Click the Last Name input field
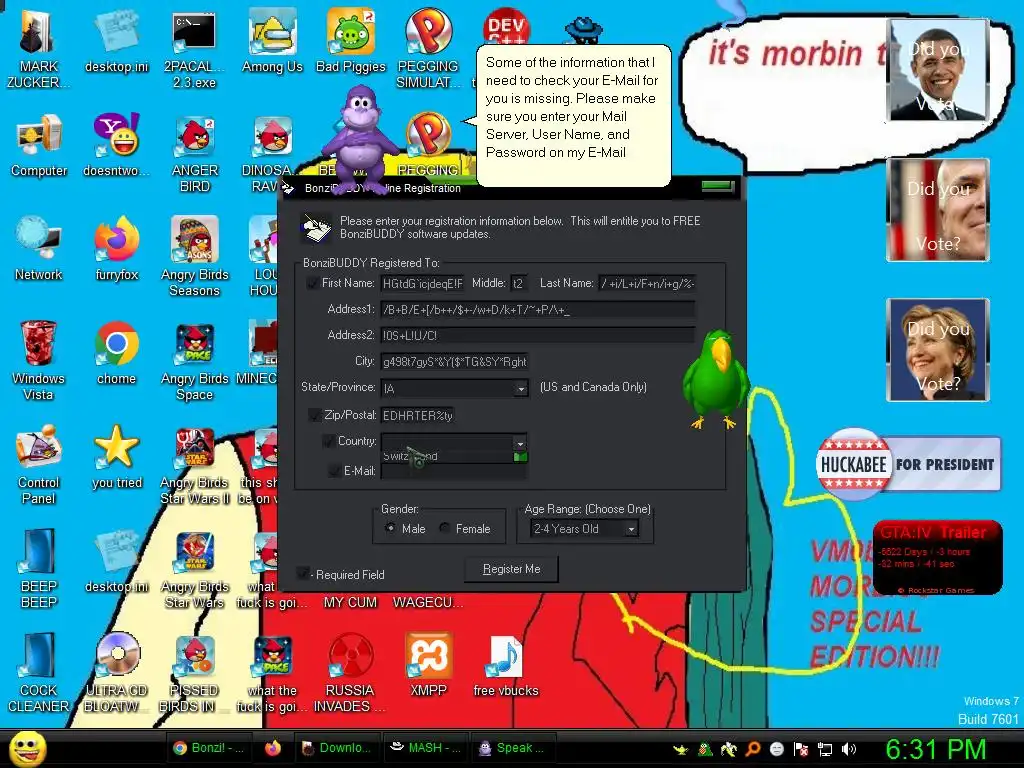This screenshot has width=1024, height=768. (647, 283)
